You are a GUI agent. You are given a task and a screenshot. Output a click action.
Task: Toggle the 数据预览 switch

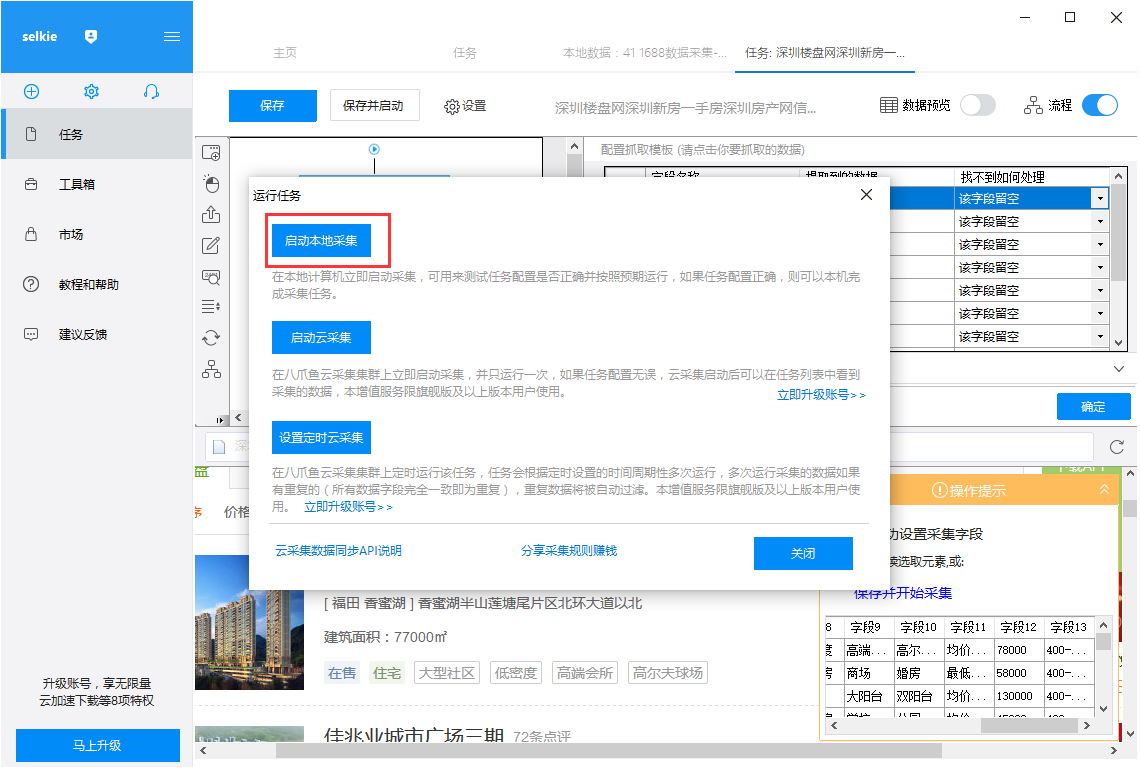[977, 105]
